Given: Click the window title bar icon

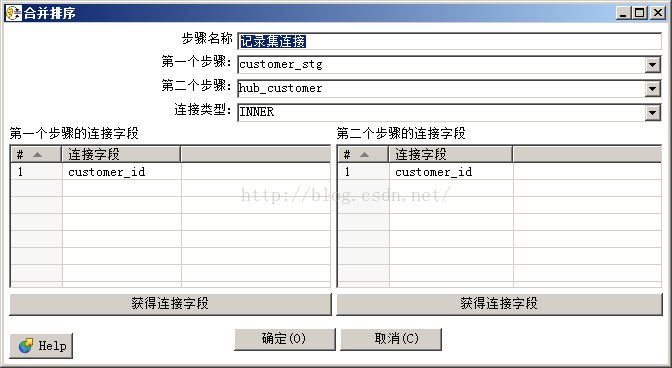Looking at the screenshot, I should pos(13,13).
